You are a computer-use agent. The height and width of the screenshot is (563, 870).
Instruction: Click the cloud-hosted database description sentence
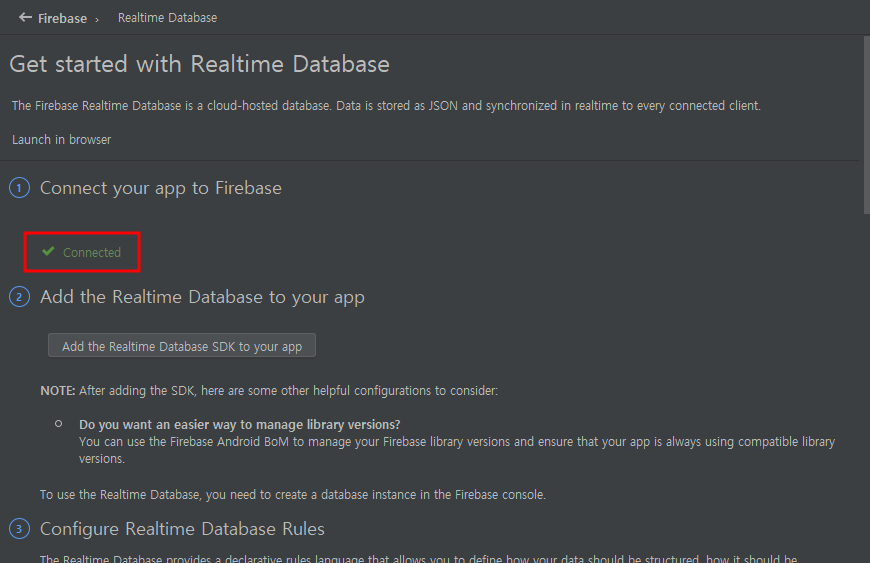point(386,105)
